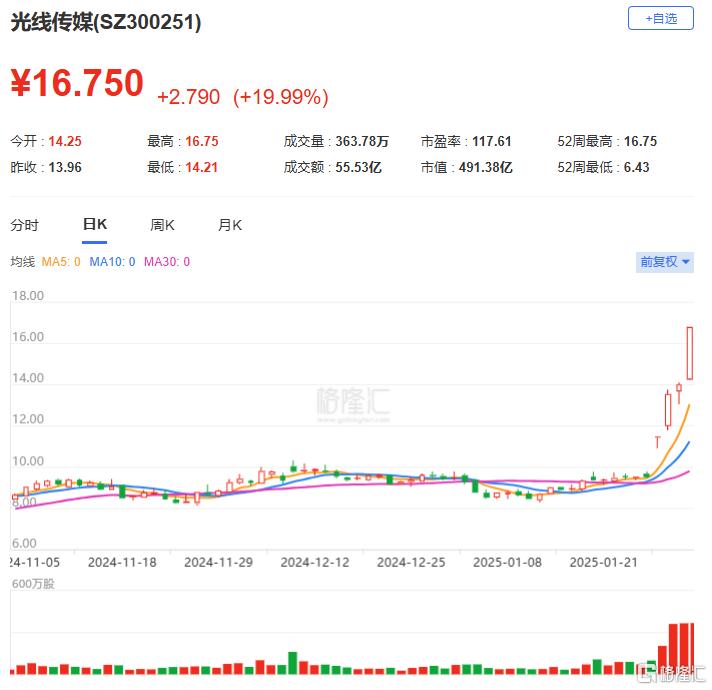
Task: Click the change amount +2.790
Action: [188, 97]
